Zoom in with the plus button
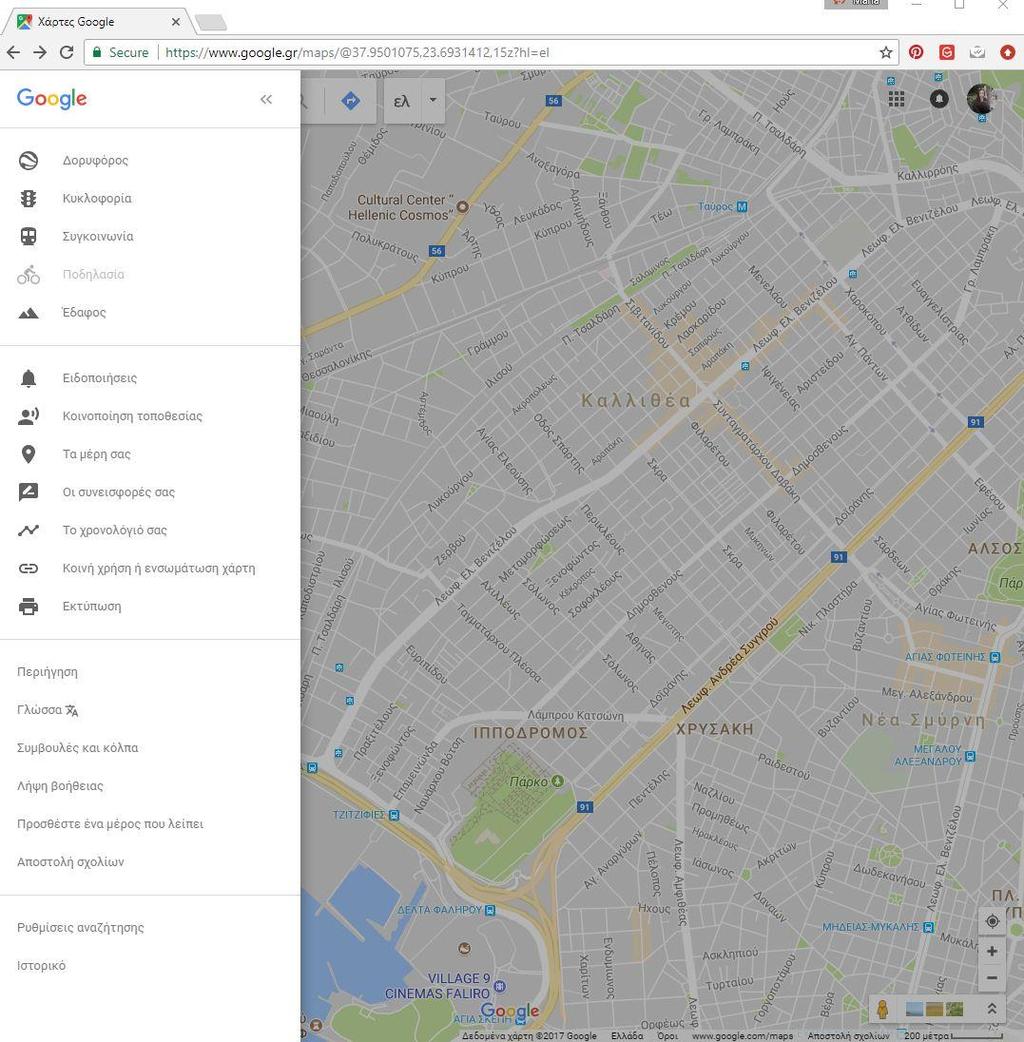 click(x=992, y=952)
